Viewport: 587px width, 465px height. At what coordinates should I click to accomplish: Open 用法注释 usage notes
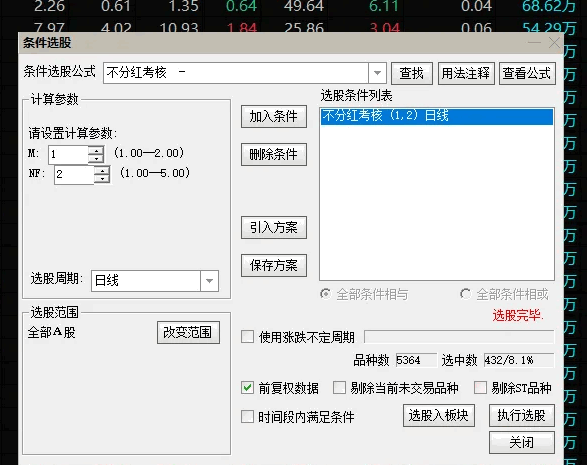pyautogui.click(x=466, y=73)
